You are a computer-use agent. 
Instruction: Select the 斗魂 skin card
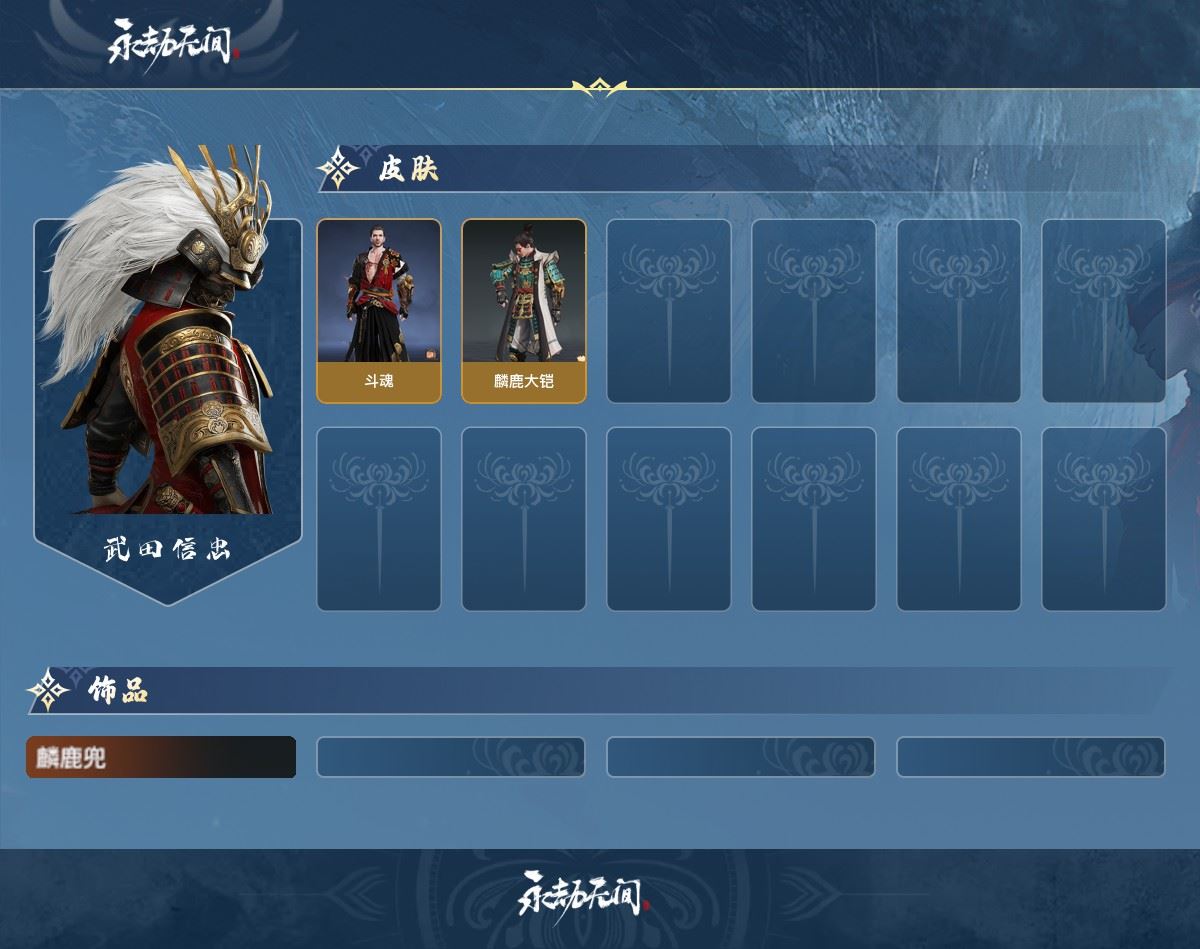[379, 311]
